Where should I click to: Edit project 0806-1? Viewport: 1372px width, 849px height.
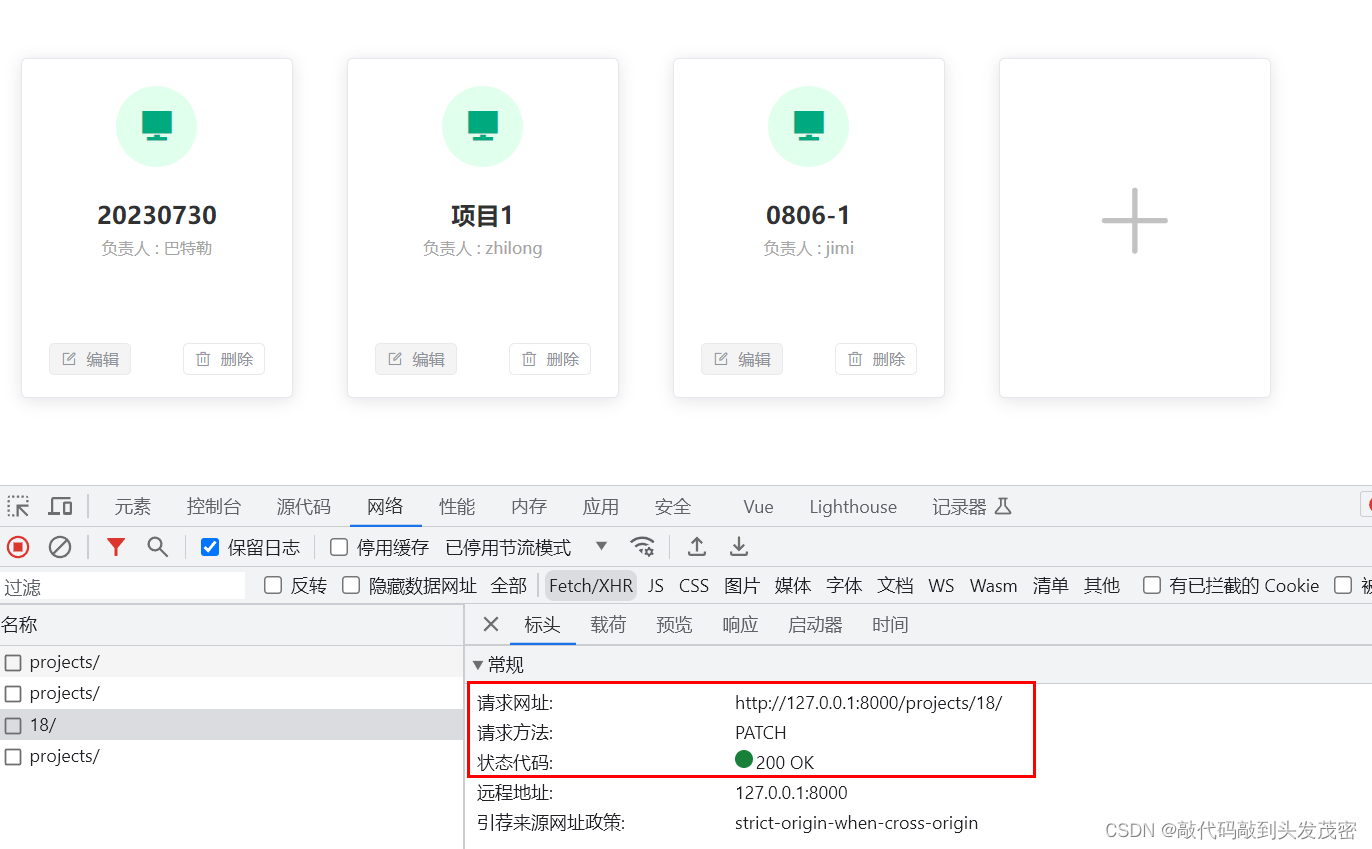tap(742, 359)
